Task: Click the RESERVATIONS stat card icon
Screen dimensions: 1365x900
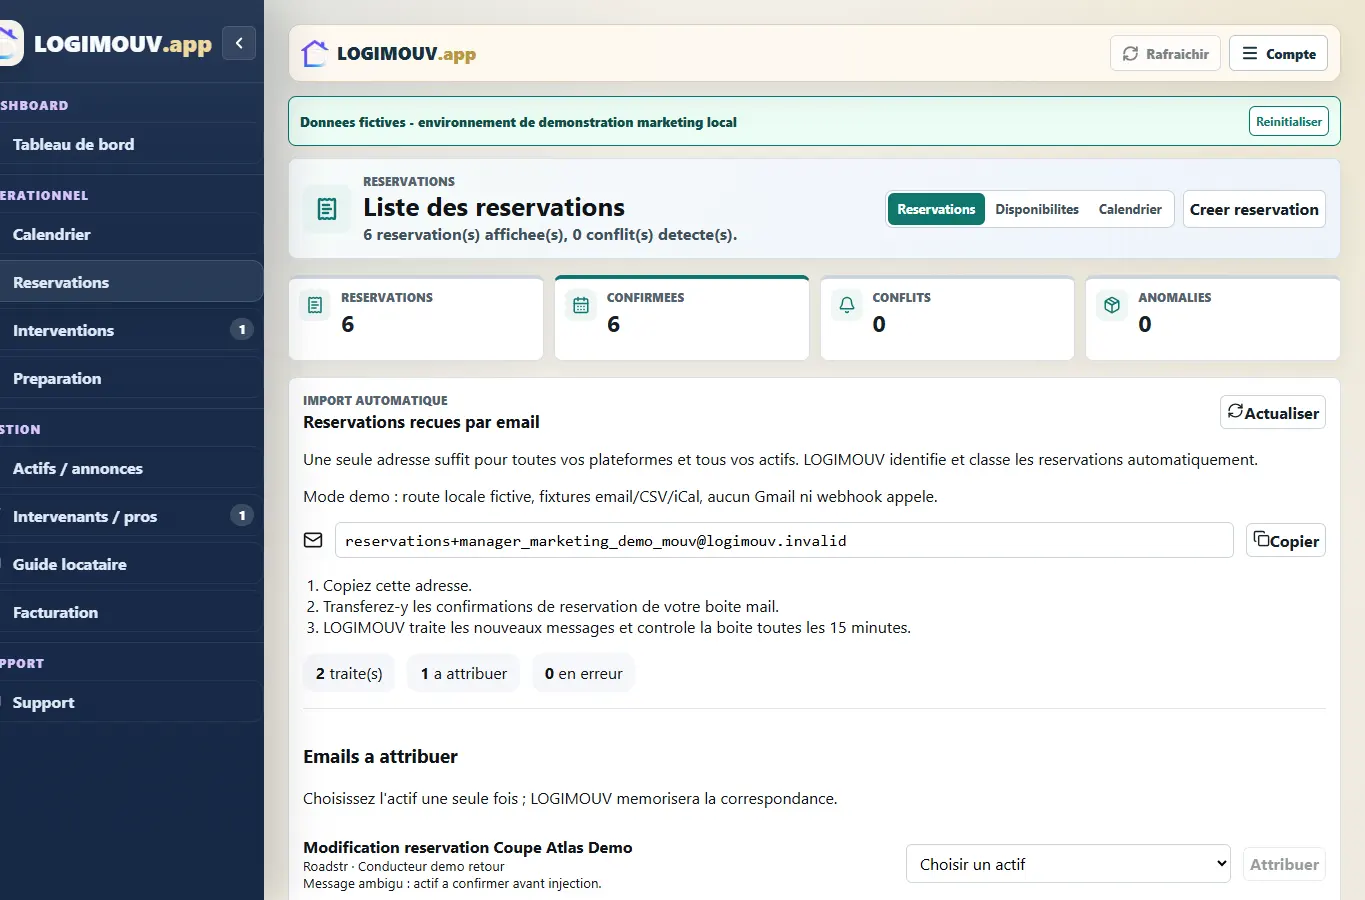Action: (x=315, y=305)
